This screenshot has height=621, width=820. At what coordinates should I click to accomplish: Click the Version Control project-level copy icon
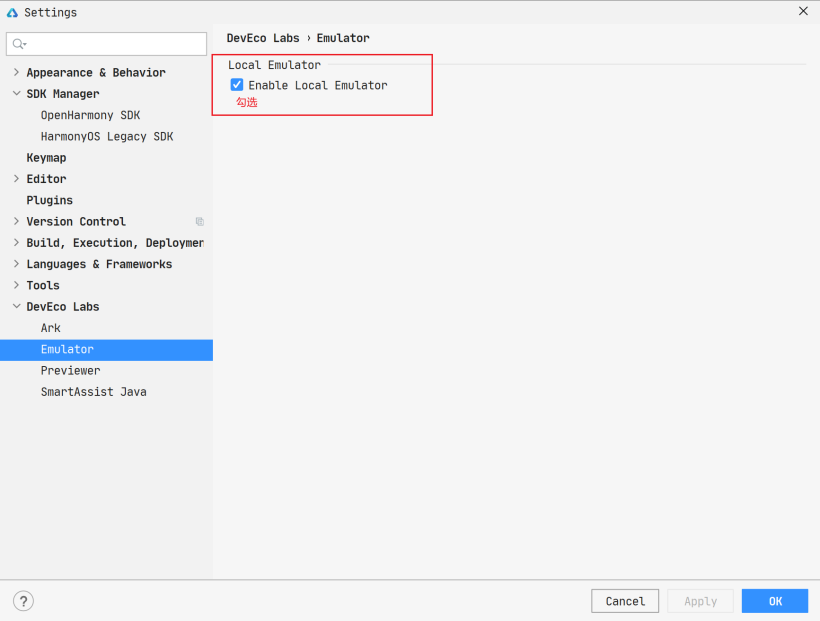point(200,221)
